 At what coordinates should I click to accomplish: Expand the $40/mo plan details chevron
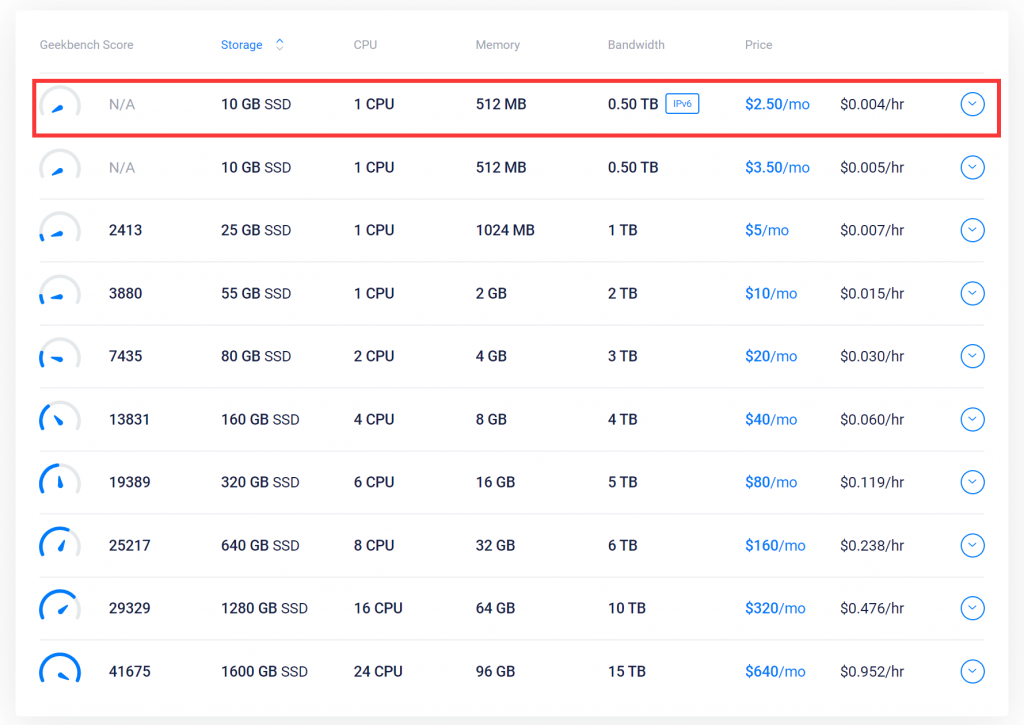coord(972,419)
